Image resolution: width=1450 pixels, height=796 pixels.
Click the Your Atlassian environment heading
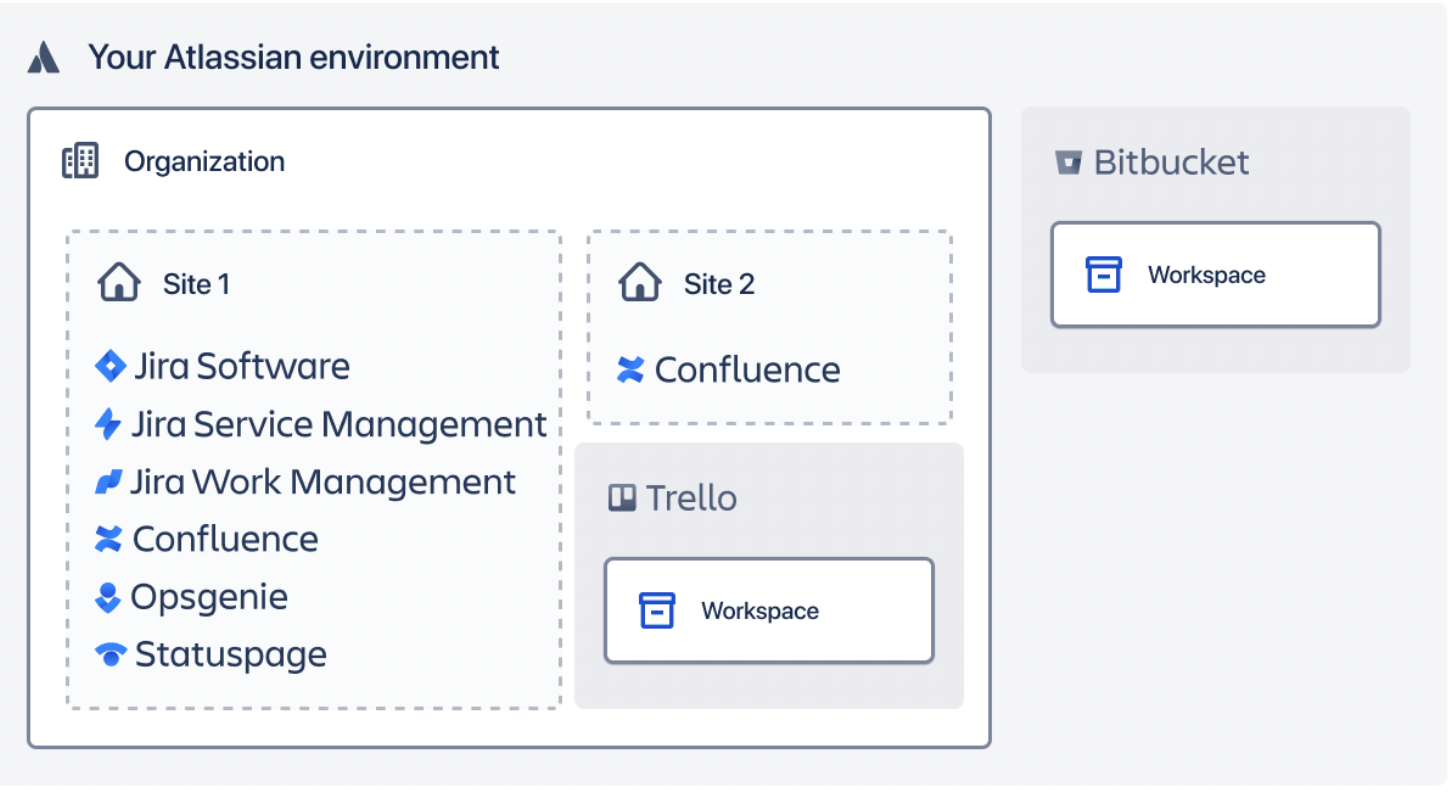(x=294, y=57)
